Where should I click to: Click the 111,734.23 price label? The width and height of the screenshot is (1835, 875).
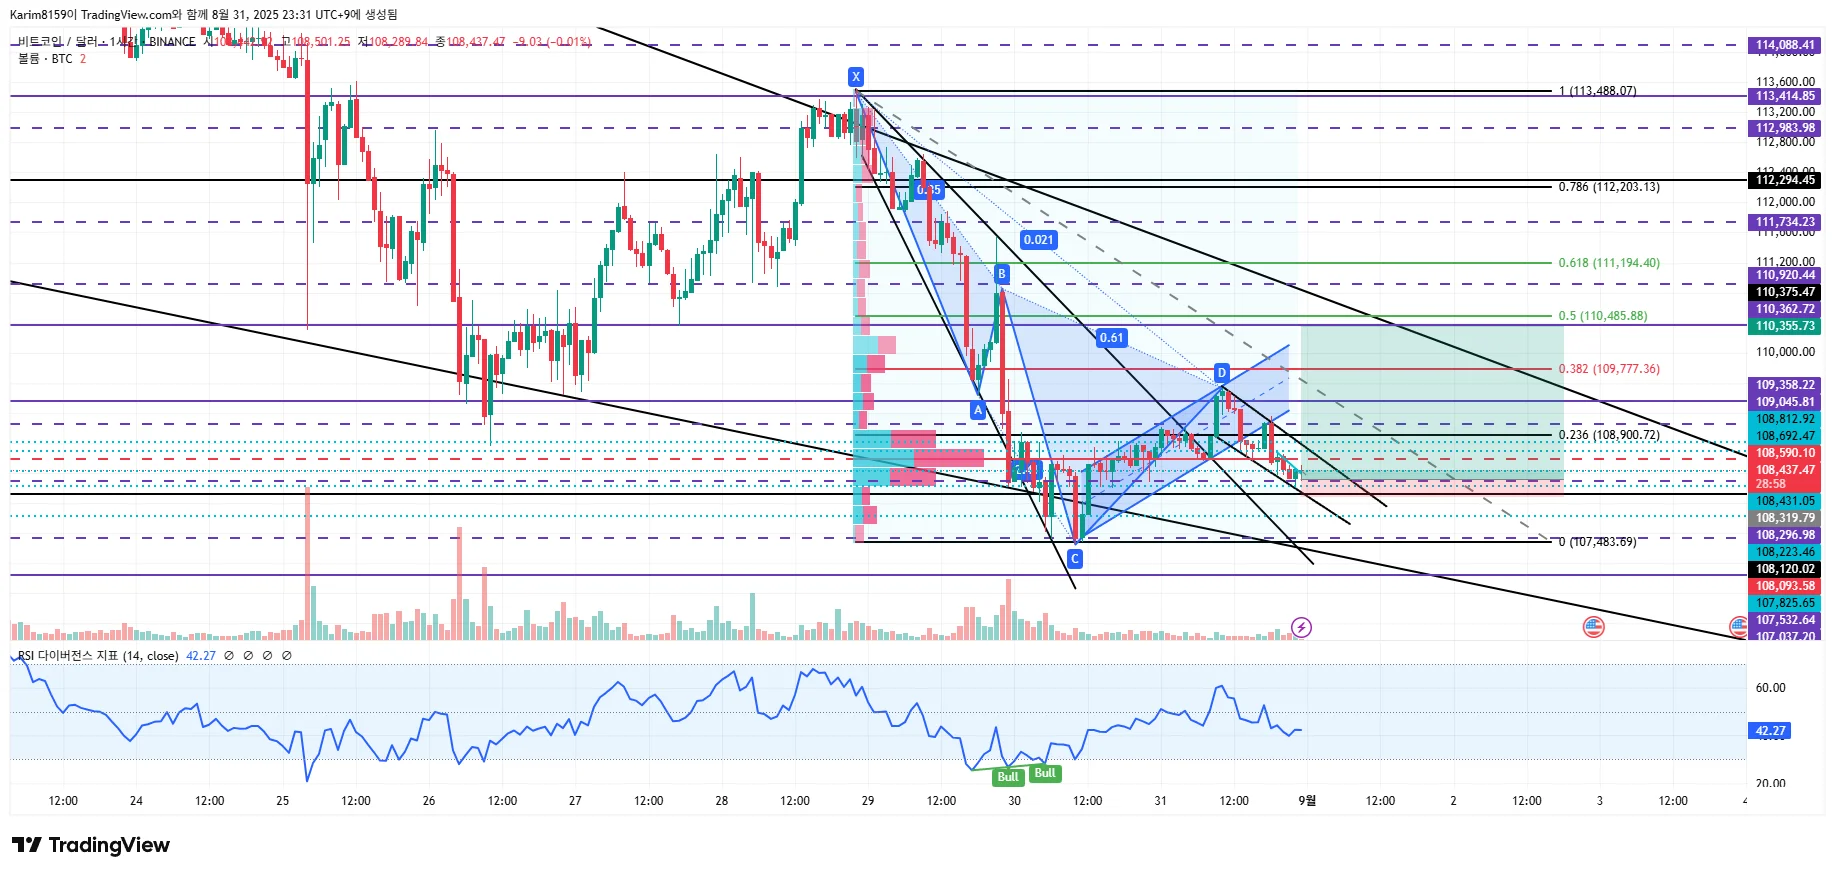1785,222
